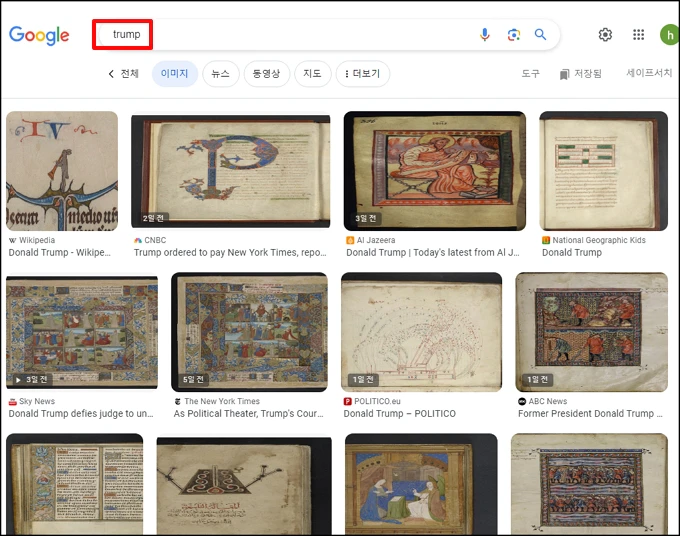Open third-row thumbnail with striped battle scene
Image resolution: width=680 pixels, height=536 pixels.
tap(589, 484)
